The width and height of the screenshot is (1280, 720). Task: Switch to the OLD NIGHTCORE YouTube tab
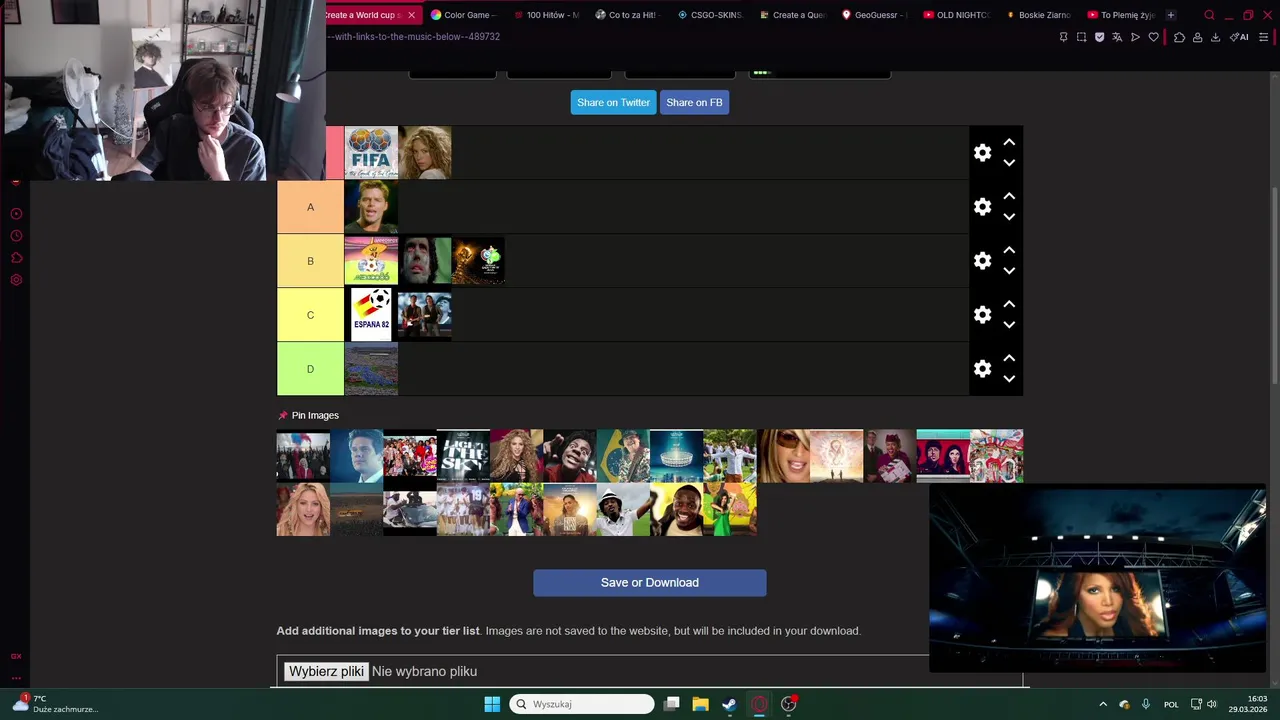pos(957,15)
